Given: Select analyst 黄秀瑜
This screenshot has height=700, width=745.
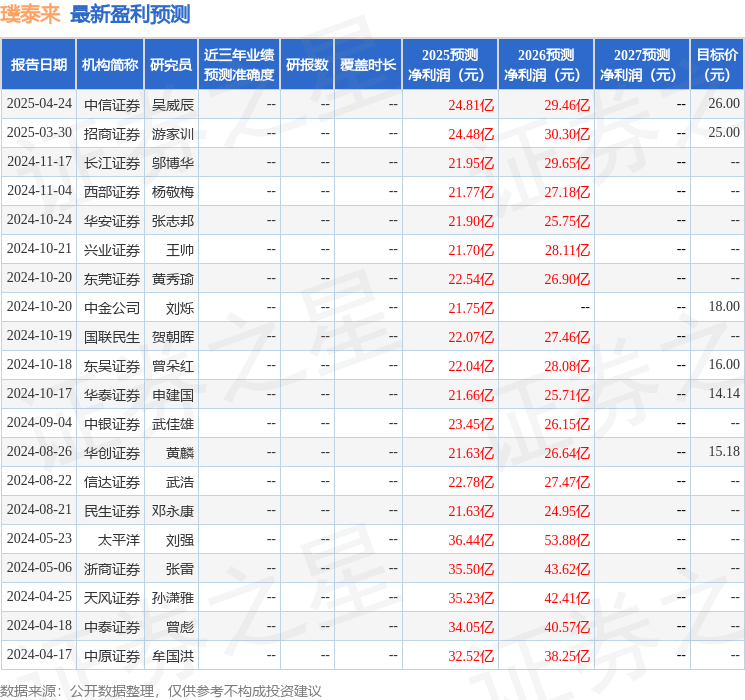Looking at the screenshot, I should pyautogui.click(x=172, y=278).
